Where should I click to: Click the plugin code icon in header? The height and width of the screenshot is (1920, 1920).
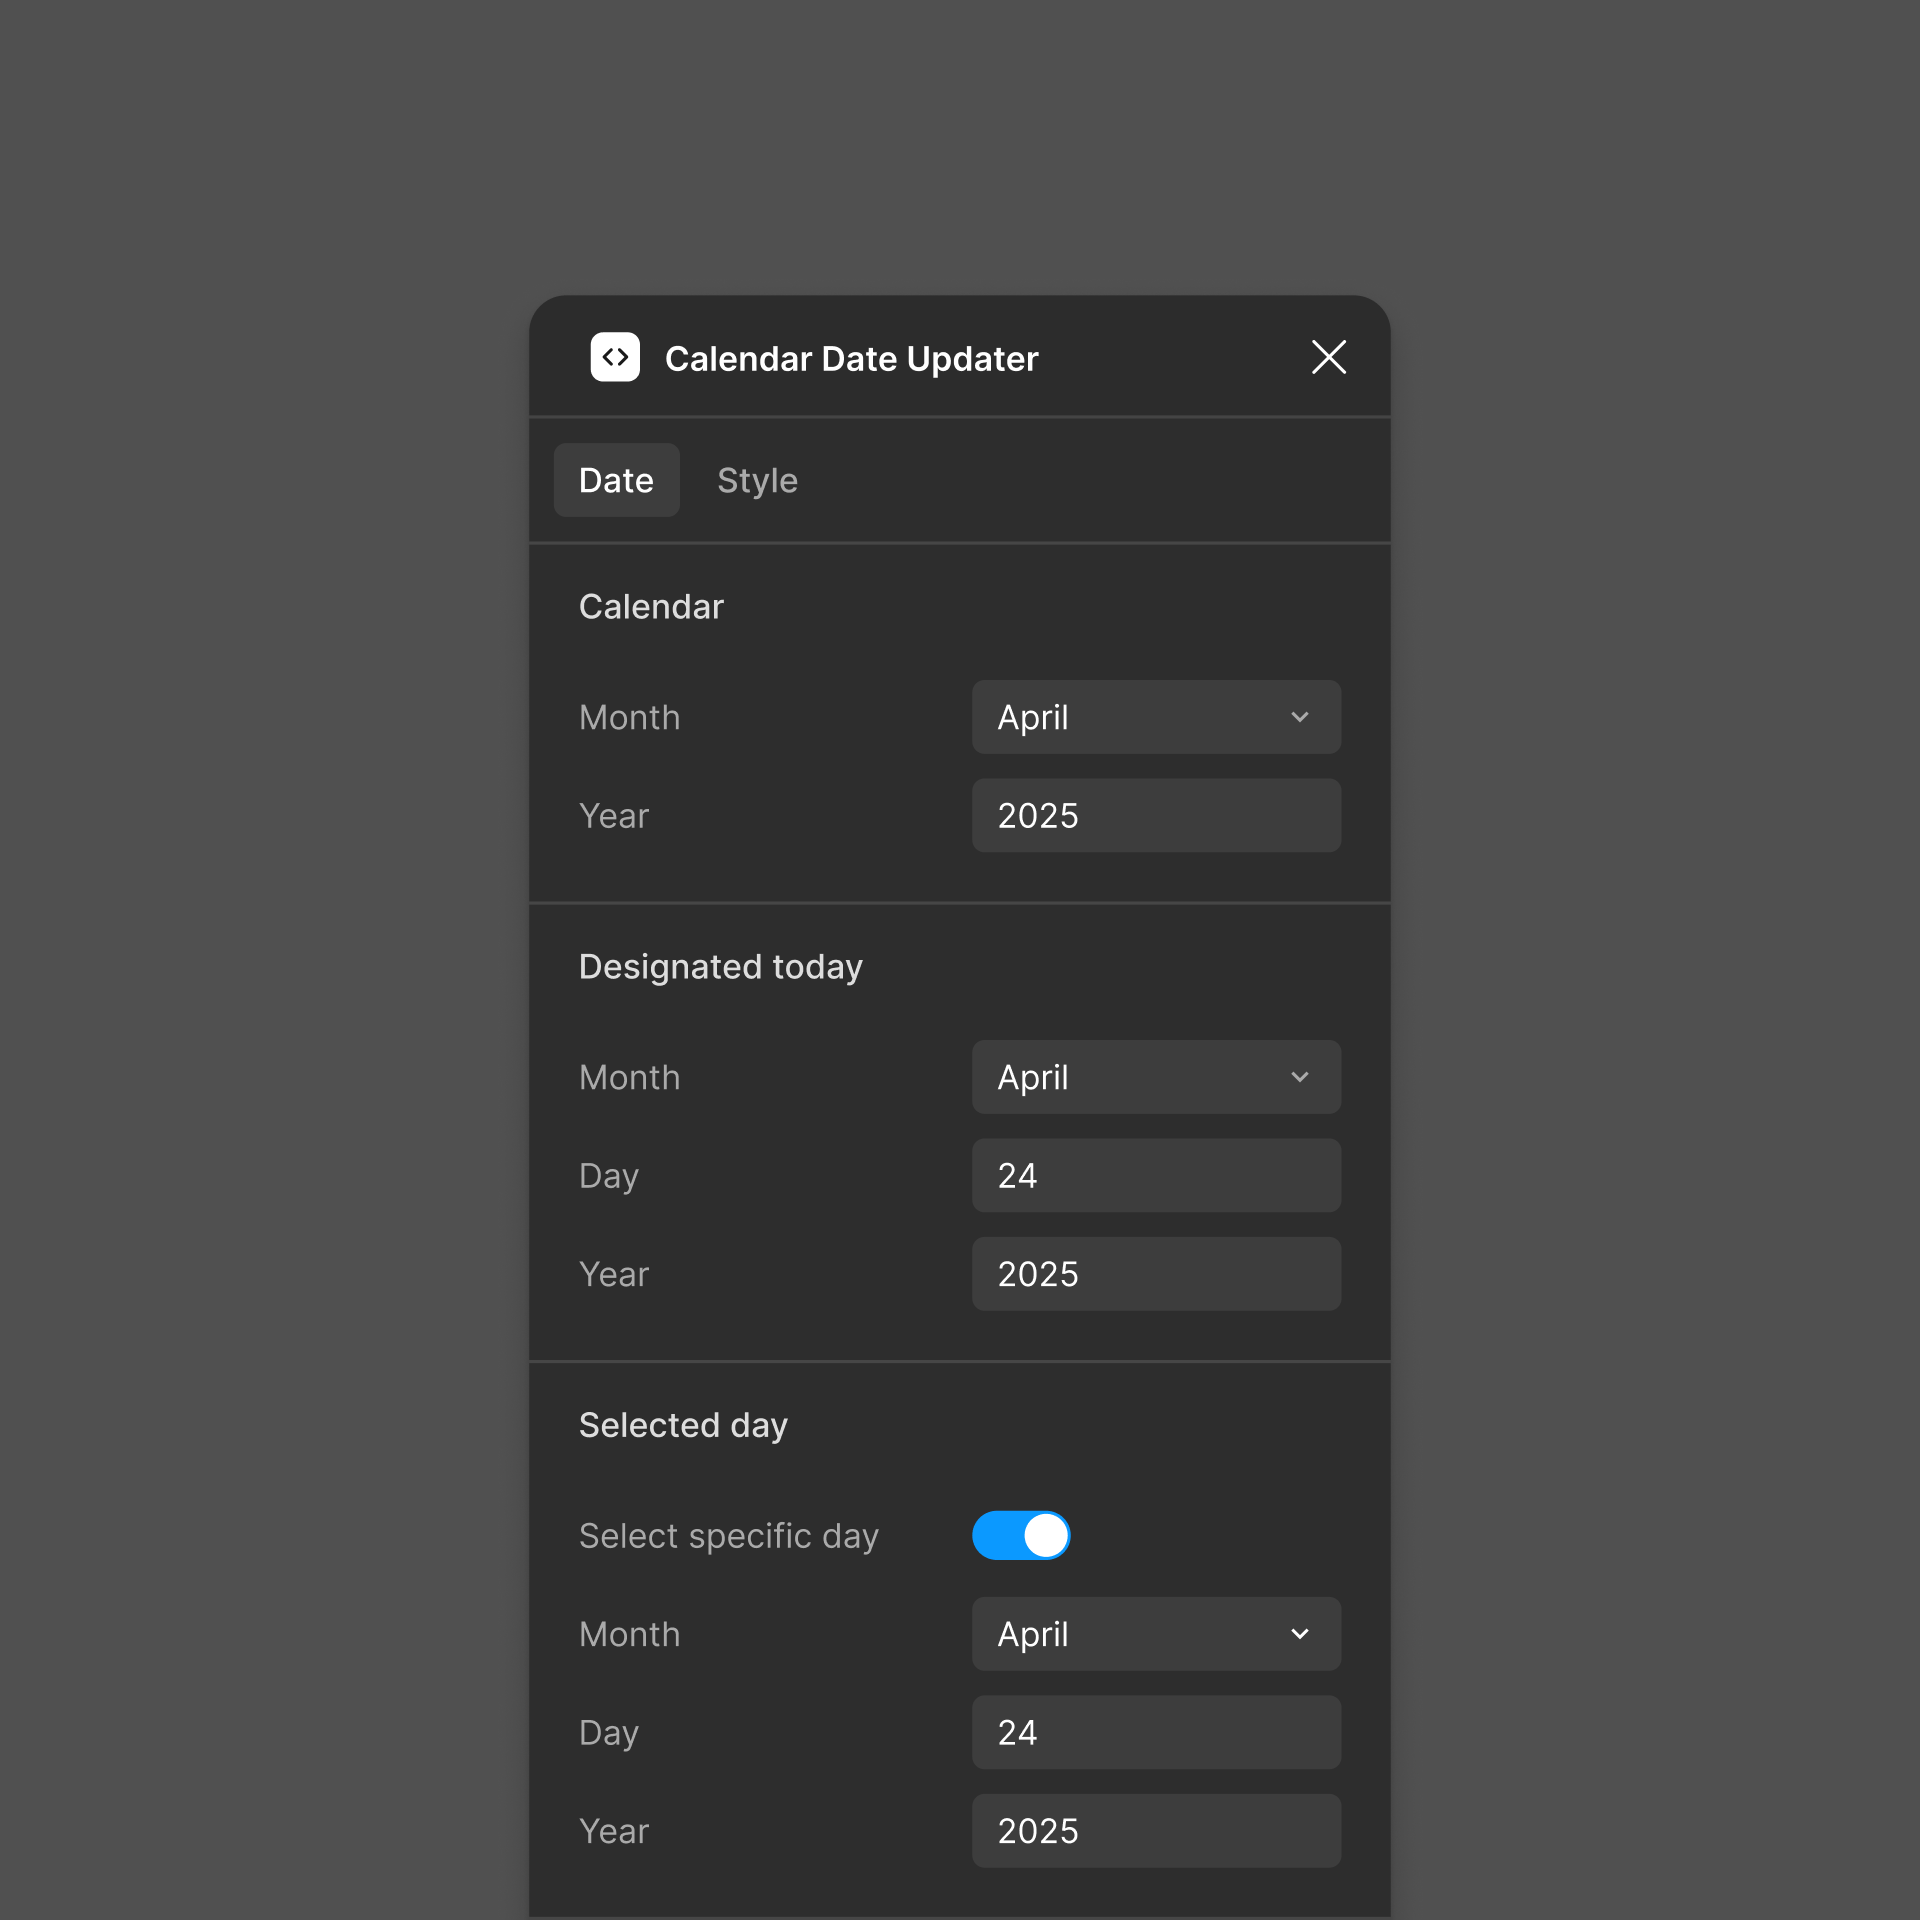click(x=615, y=357)
